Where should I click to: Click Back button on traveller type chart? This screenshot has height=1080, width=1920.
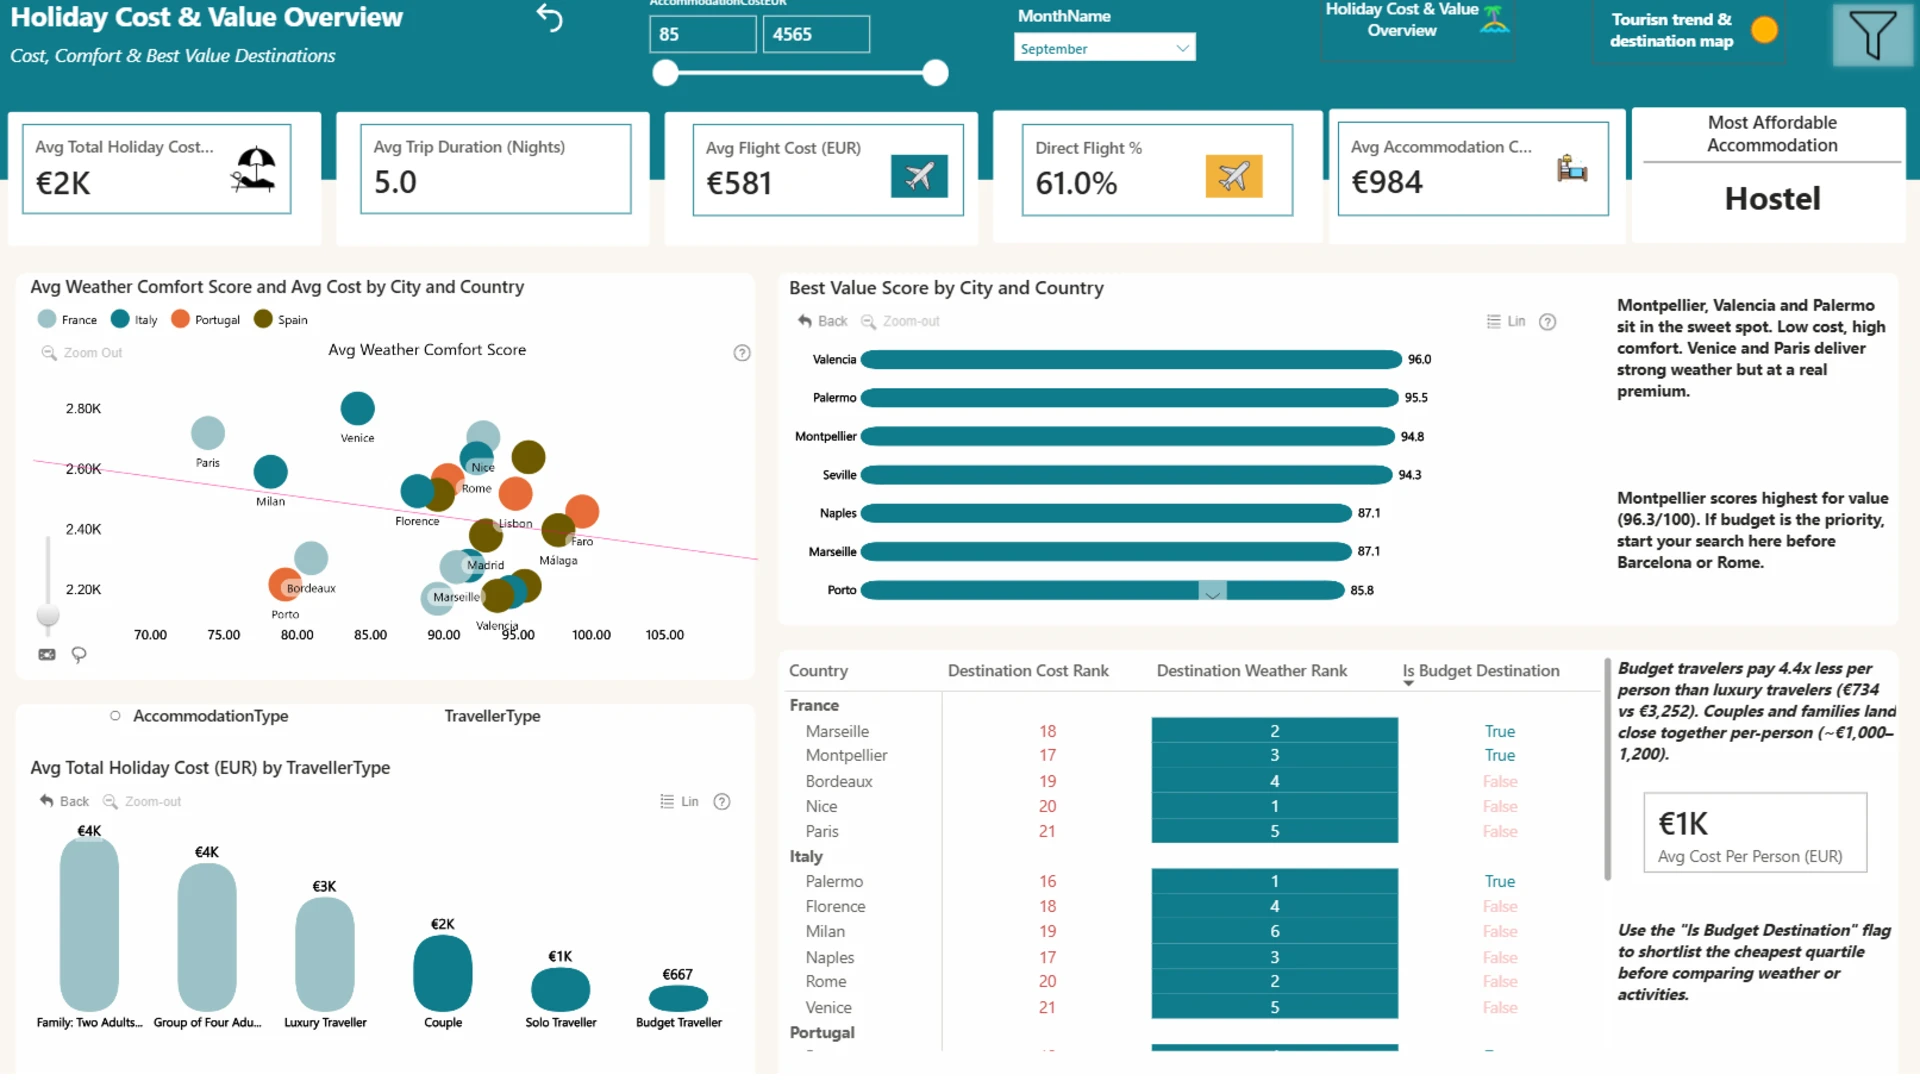[x=64, y=802]
